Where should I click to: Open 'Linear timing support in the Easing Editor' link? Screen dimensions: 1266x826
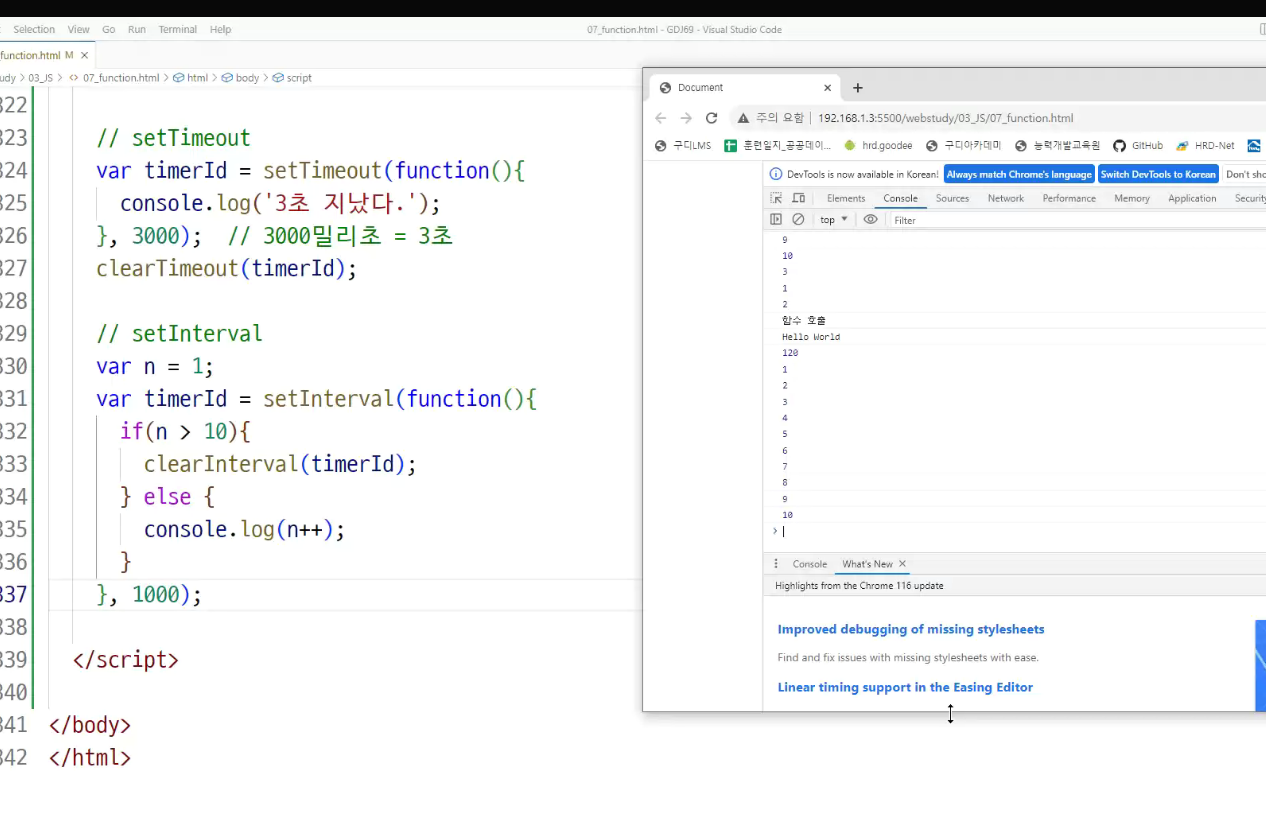coord(905,687)
